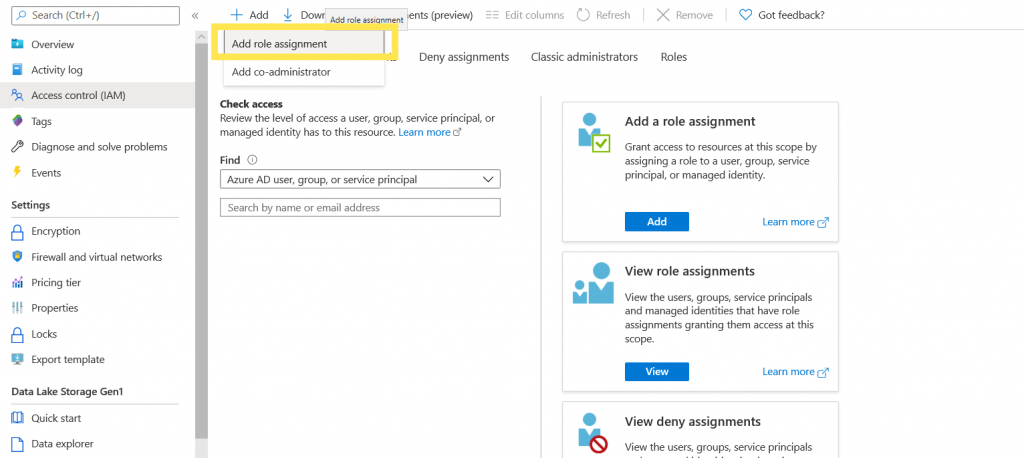
Task: Select Add role assignment from the menu
Action: tap(304, 44)
